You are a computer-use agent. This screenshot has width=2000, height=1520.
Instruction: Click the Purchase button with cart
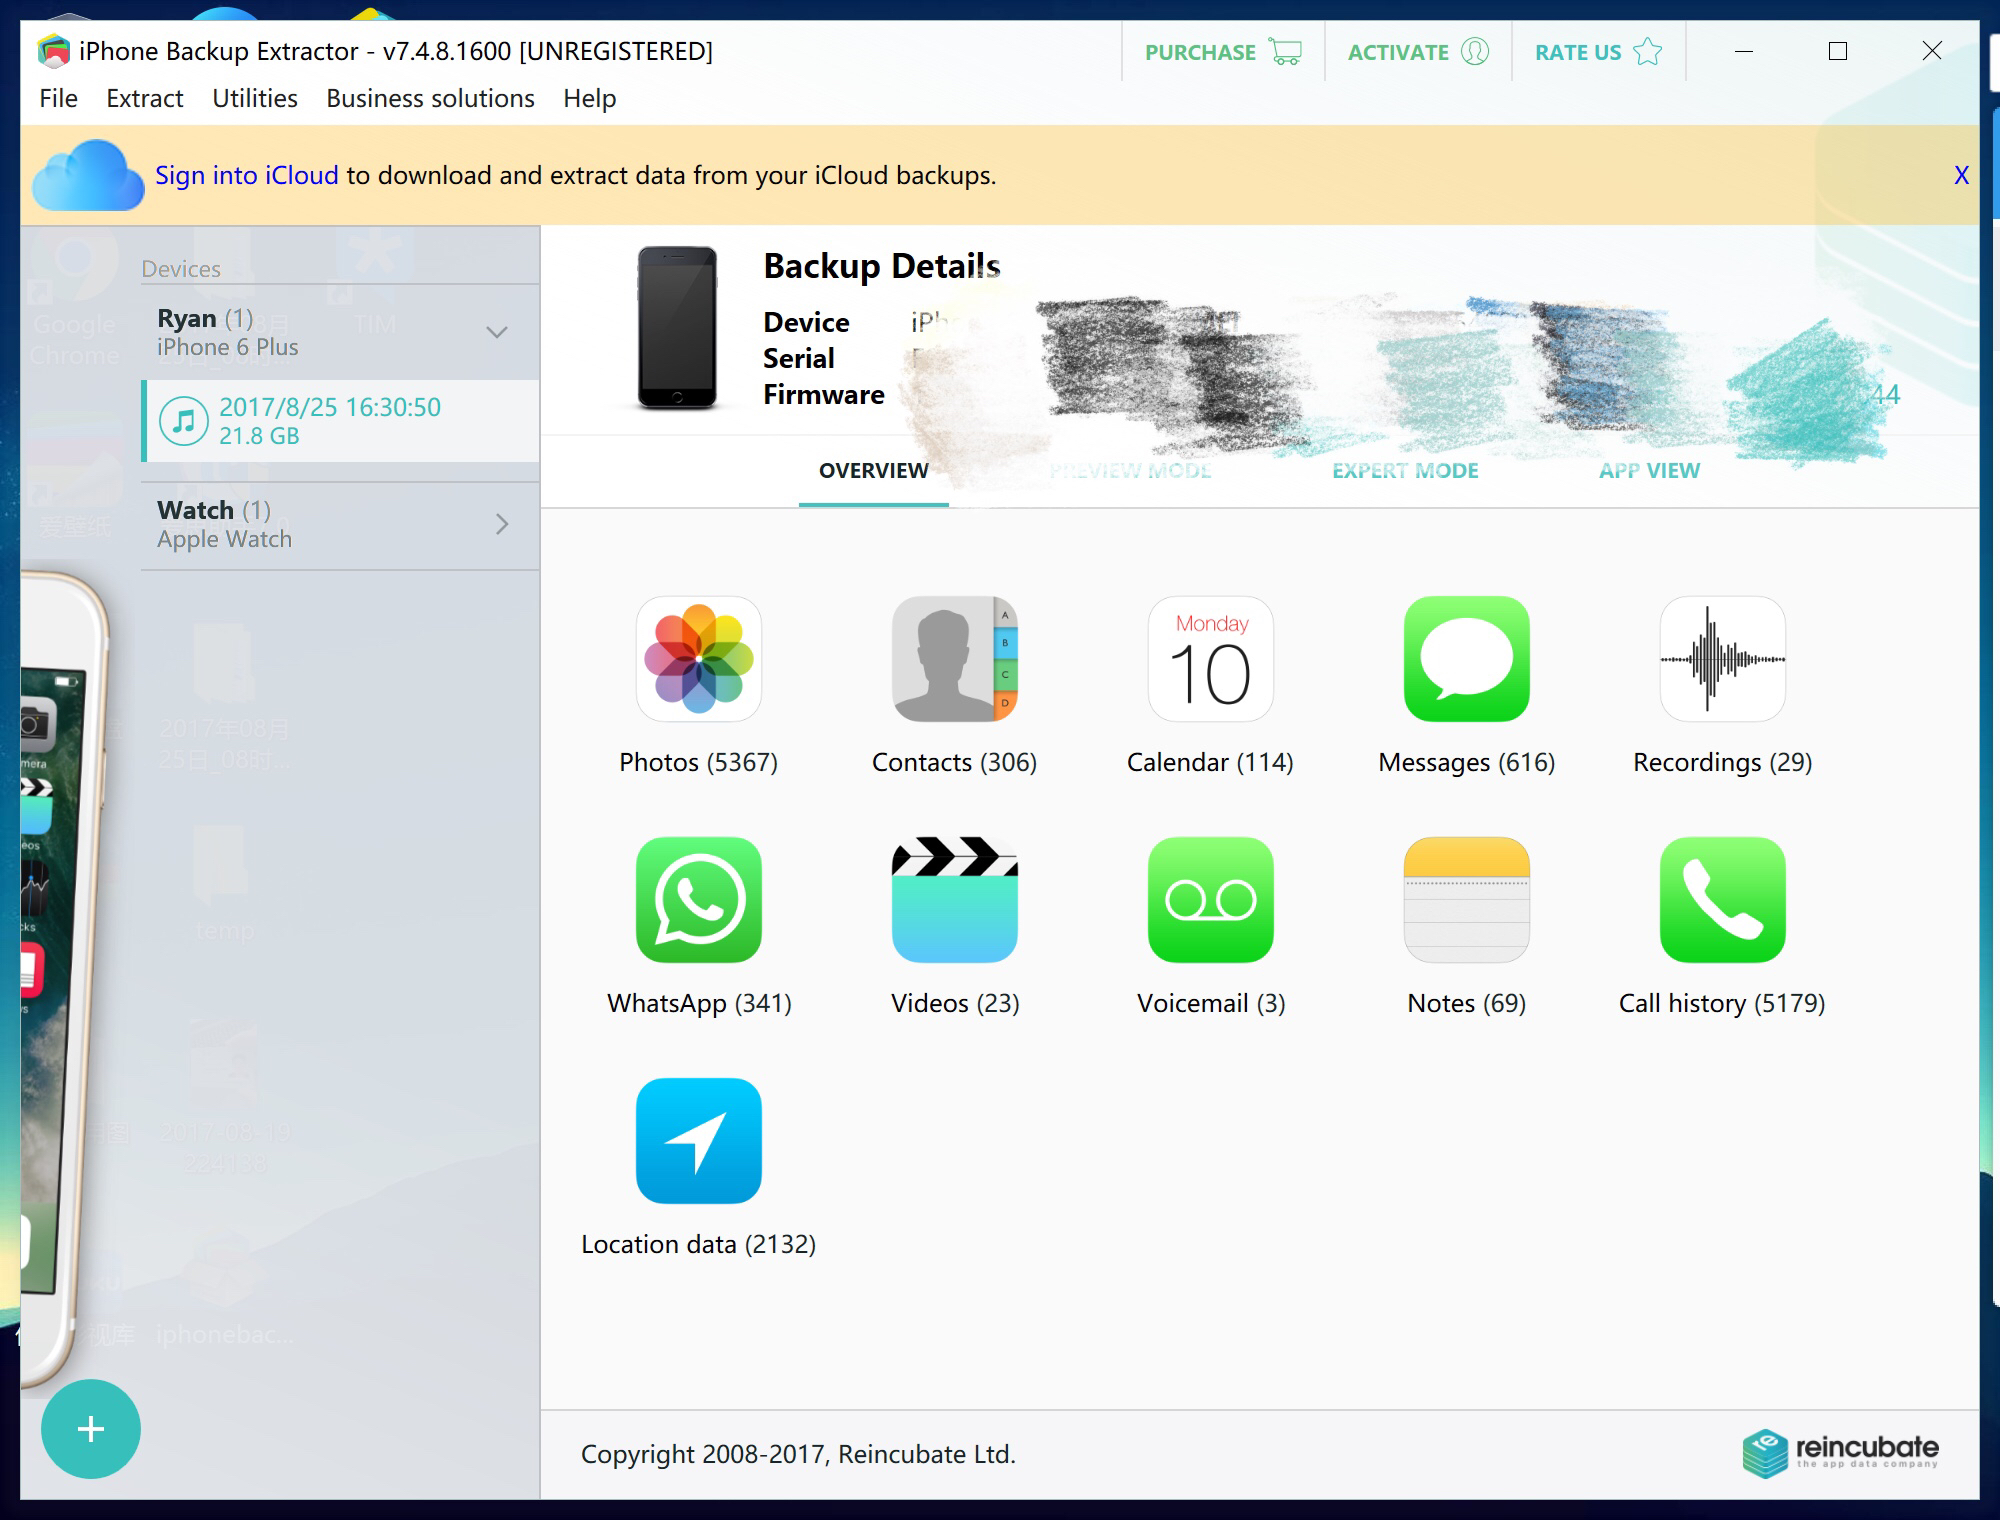pos(1222,52)
